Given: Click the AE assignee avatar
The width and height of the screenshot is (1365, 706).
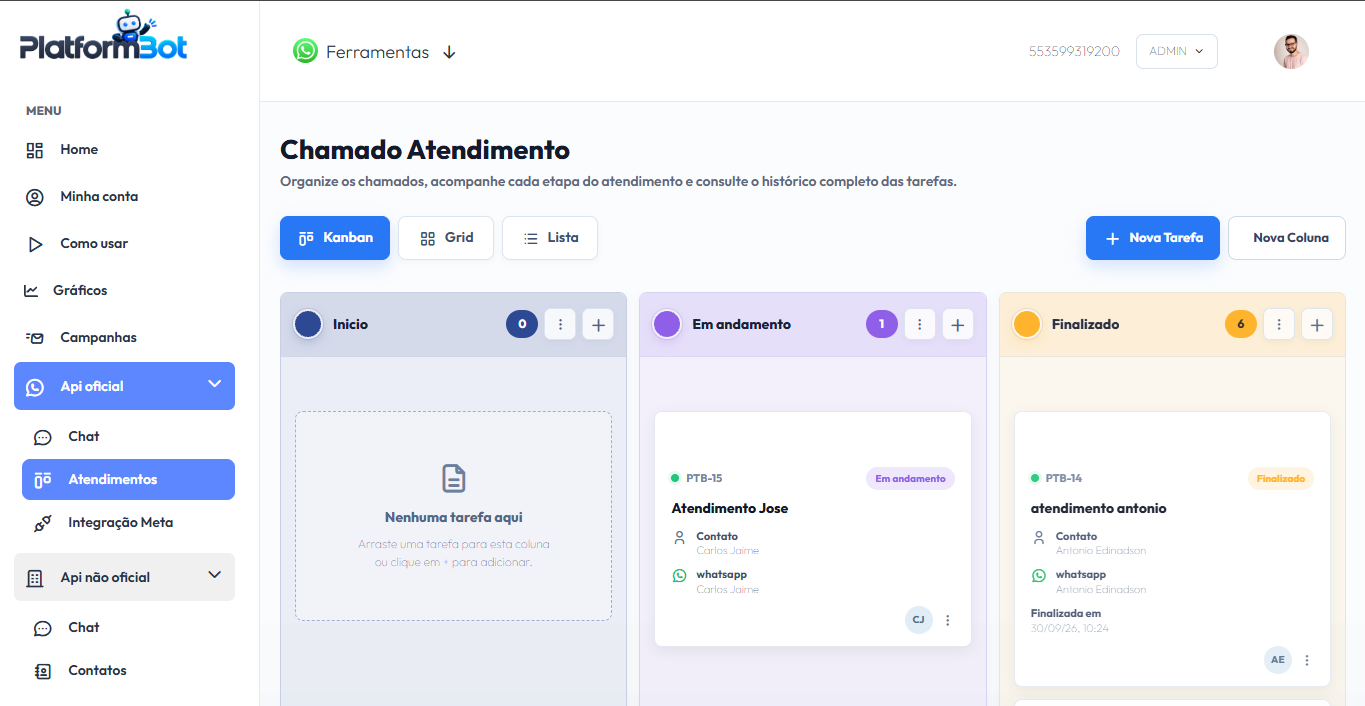Looking at the screenshot, I should pos(1278,660).
